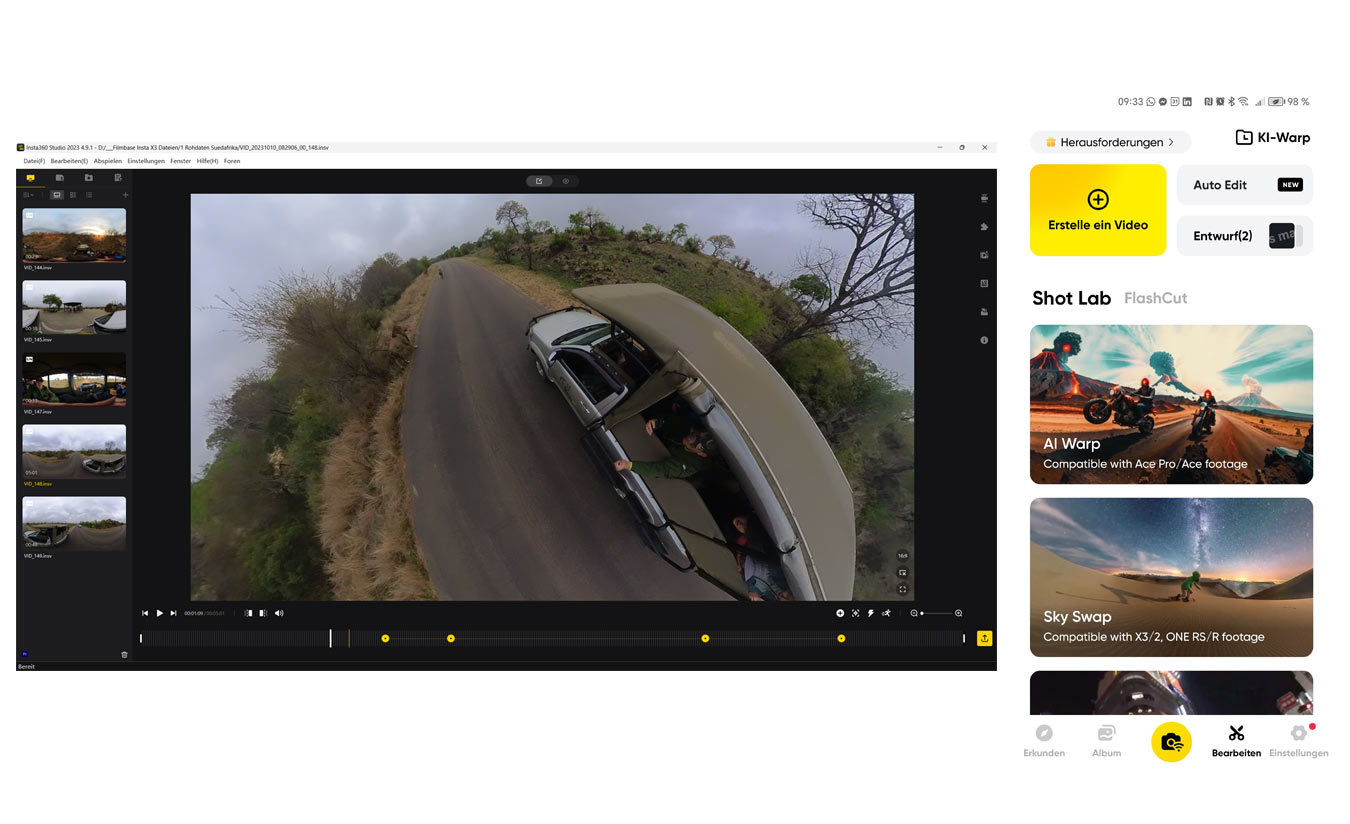The height and width of the screenshot is (824, 1350).
Task: Mute the player volume
Action: click(x=279, y=613)
